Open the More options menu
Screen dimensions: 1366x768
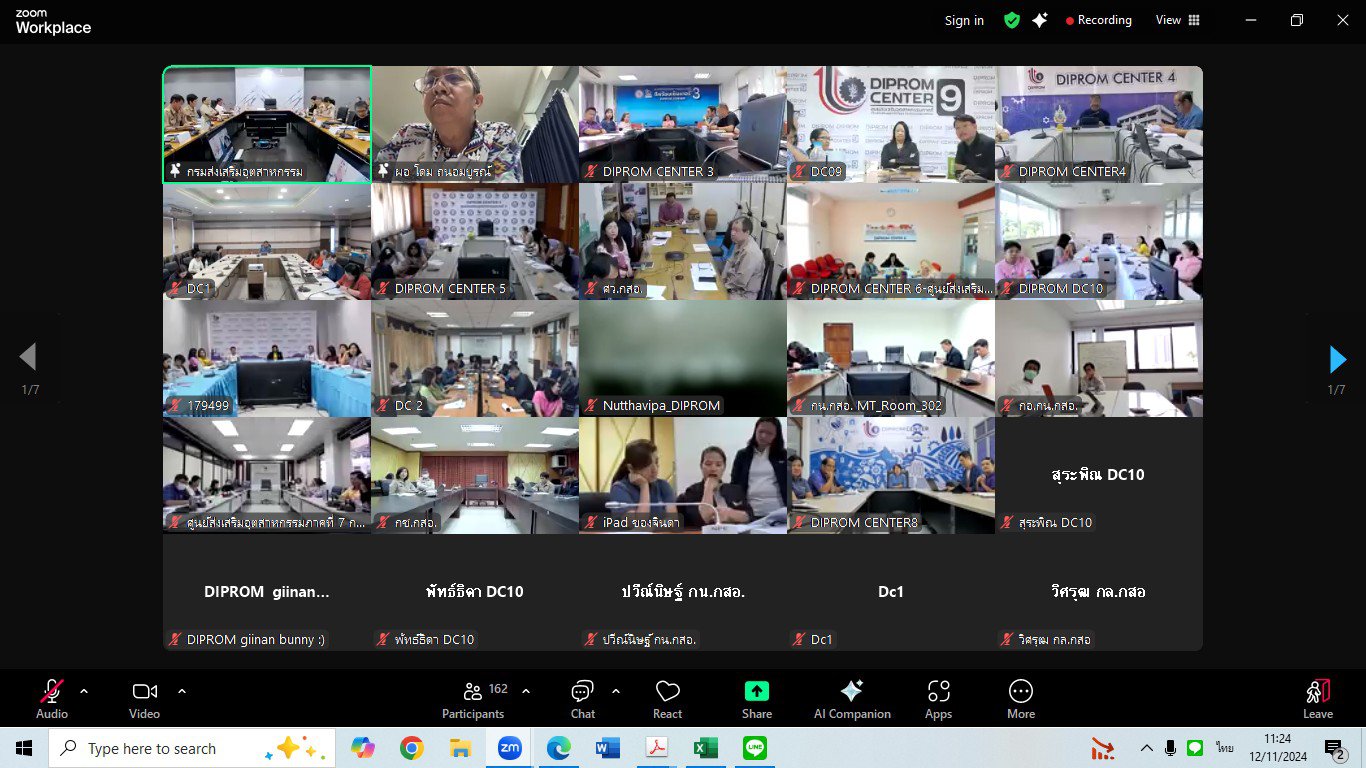point(1021,699)
